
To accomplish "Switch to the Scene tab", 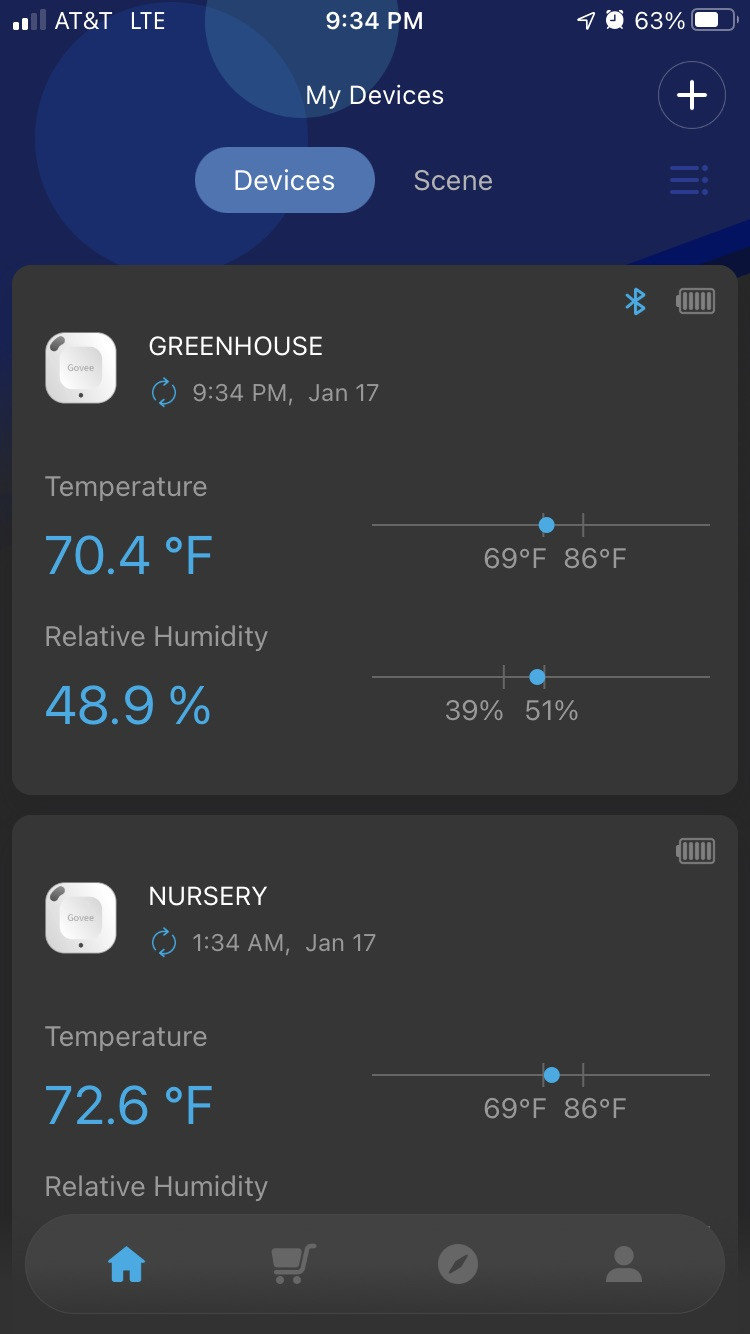I will coord(453,180).
